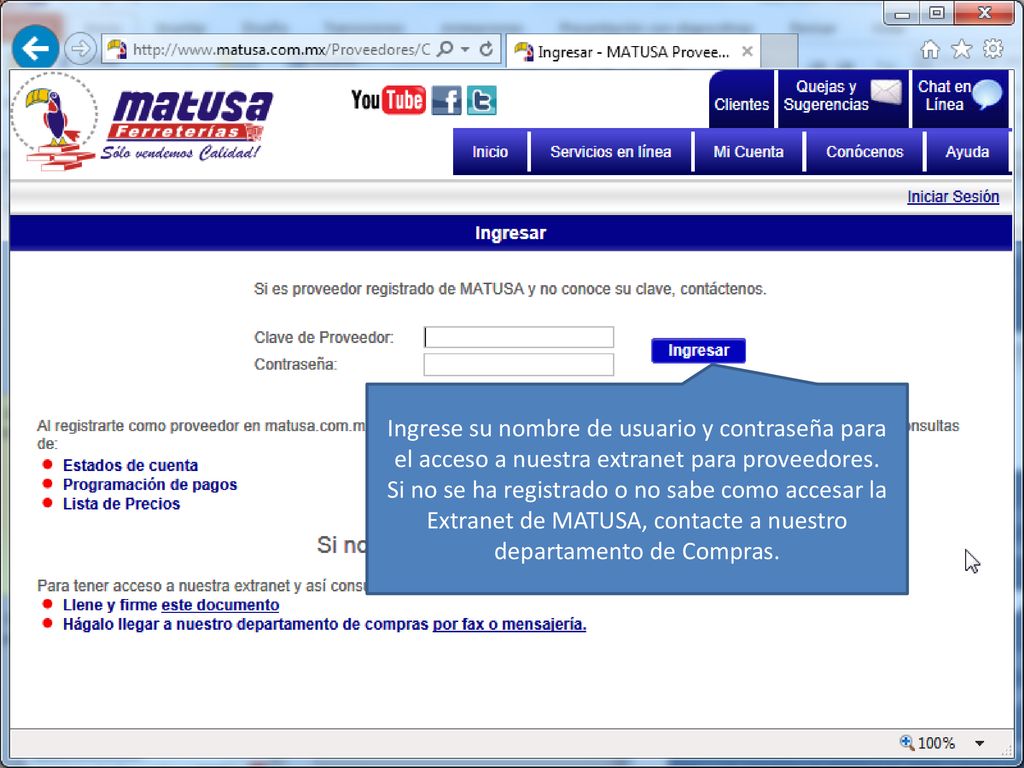Image resolution: width=1024 pixels, height=768 pixels.
Task: Click the search magnifier in address bar
Action: (x=445, y=49)
